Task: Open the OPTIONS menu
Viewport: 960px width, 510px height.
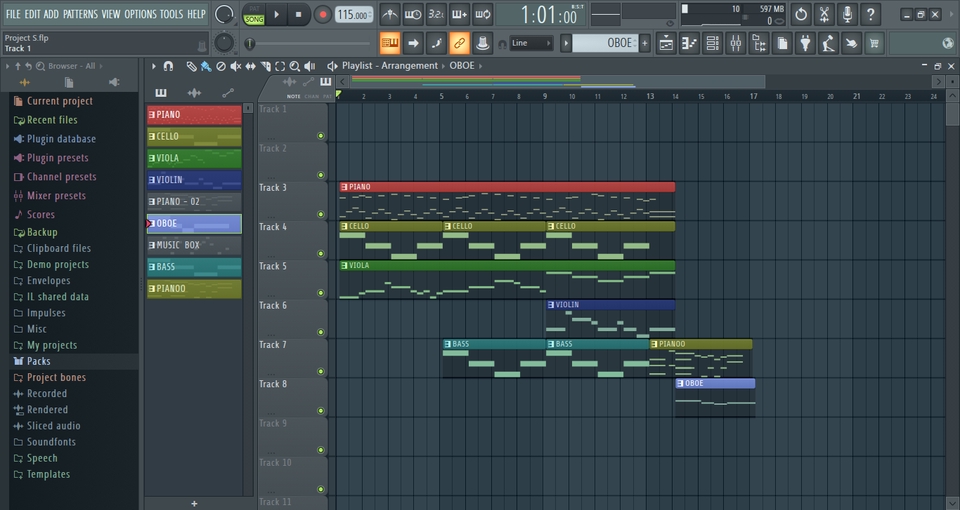Action: point(140,13)
